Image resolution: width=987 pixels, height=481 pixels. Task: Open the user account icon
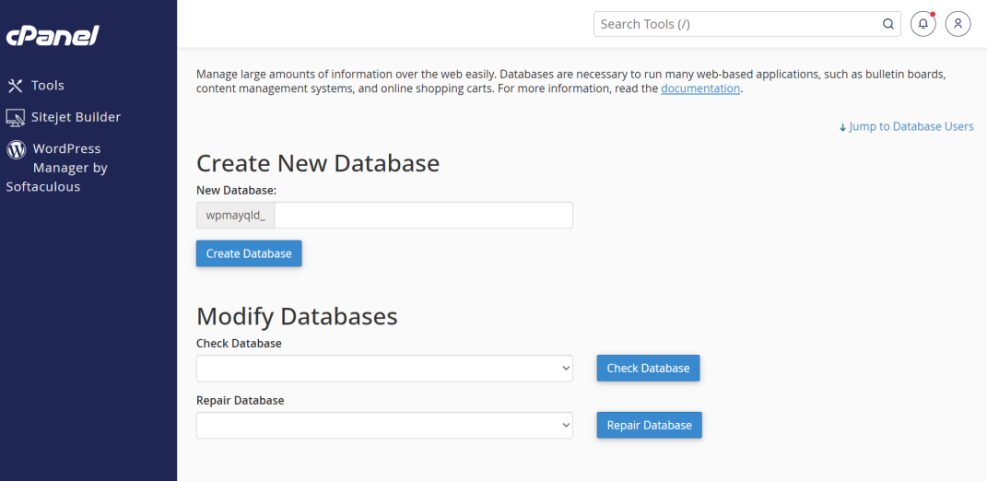957,24
